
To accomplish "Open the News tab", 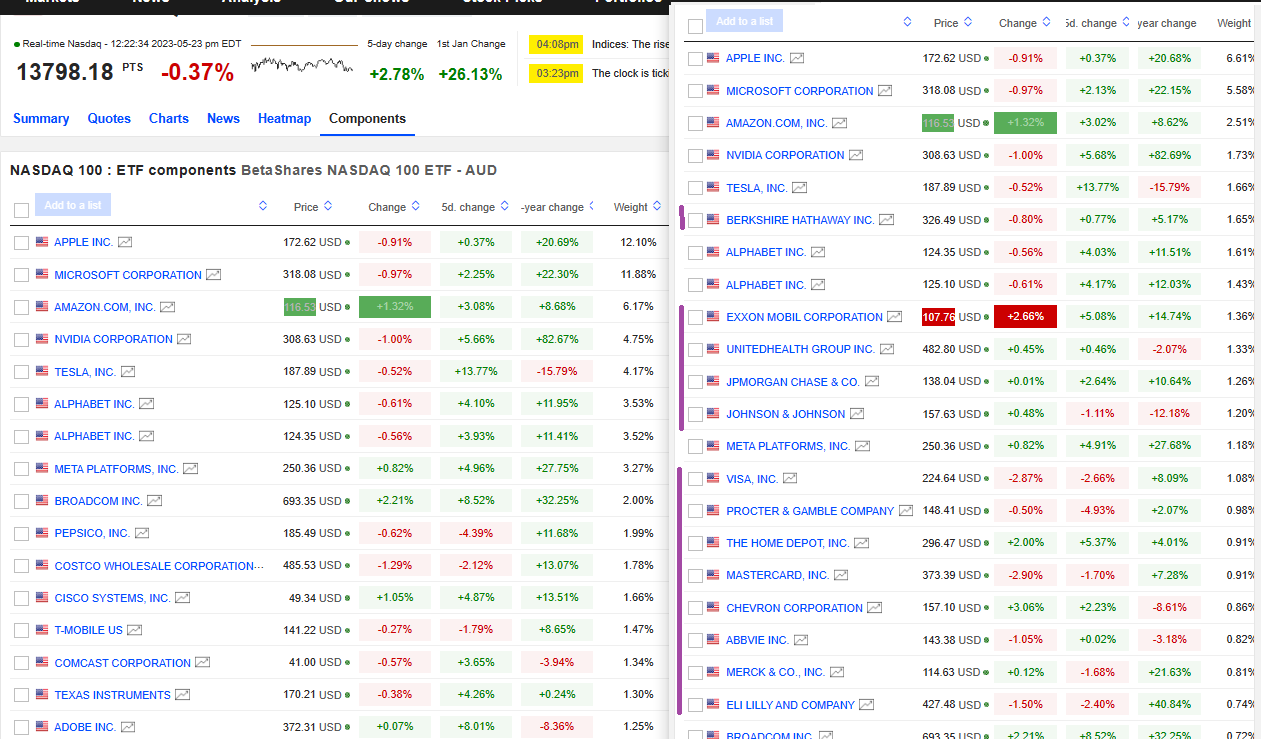I will click(x=223, y=118).
